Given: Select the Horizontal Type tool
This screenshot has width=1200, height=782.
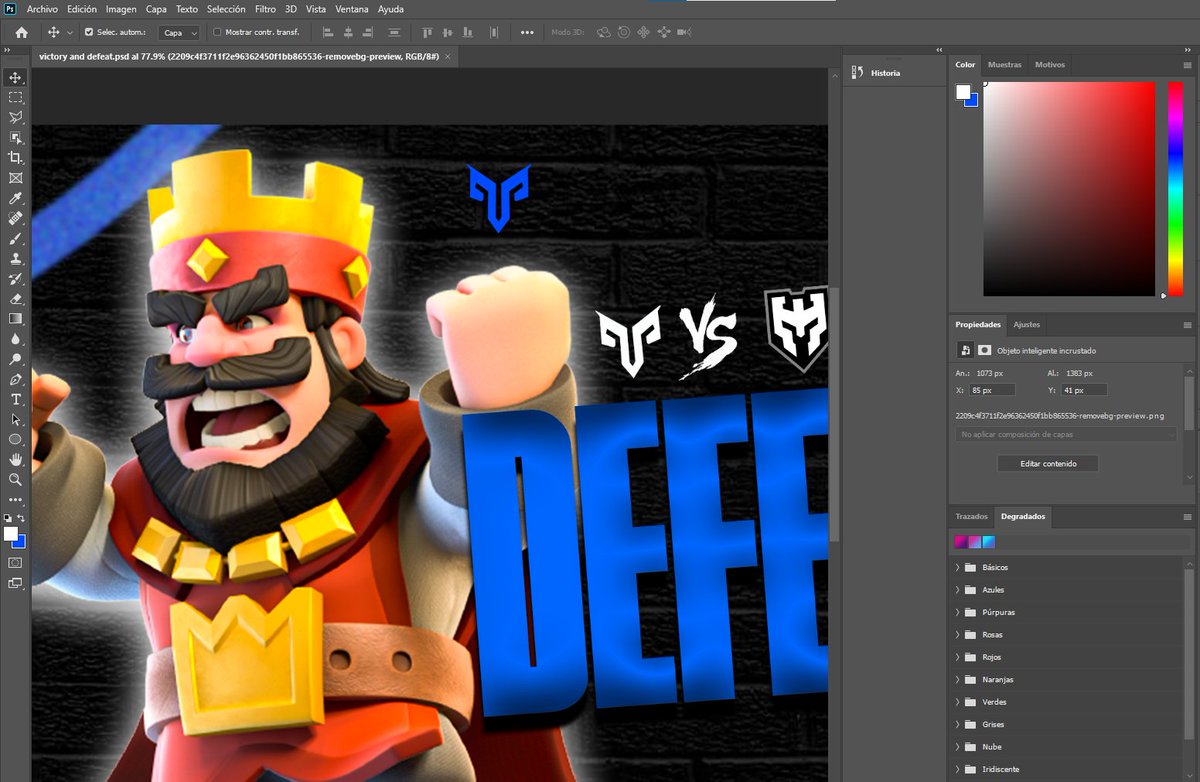Looking at the screenshot, I should point(15,399).
